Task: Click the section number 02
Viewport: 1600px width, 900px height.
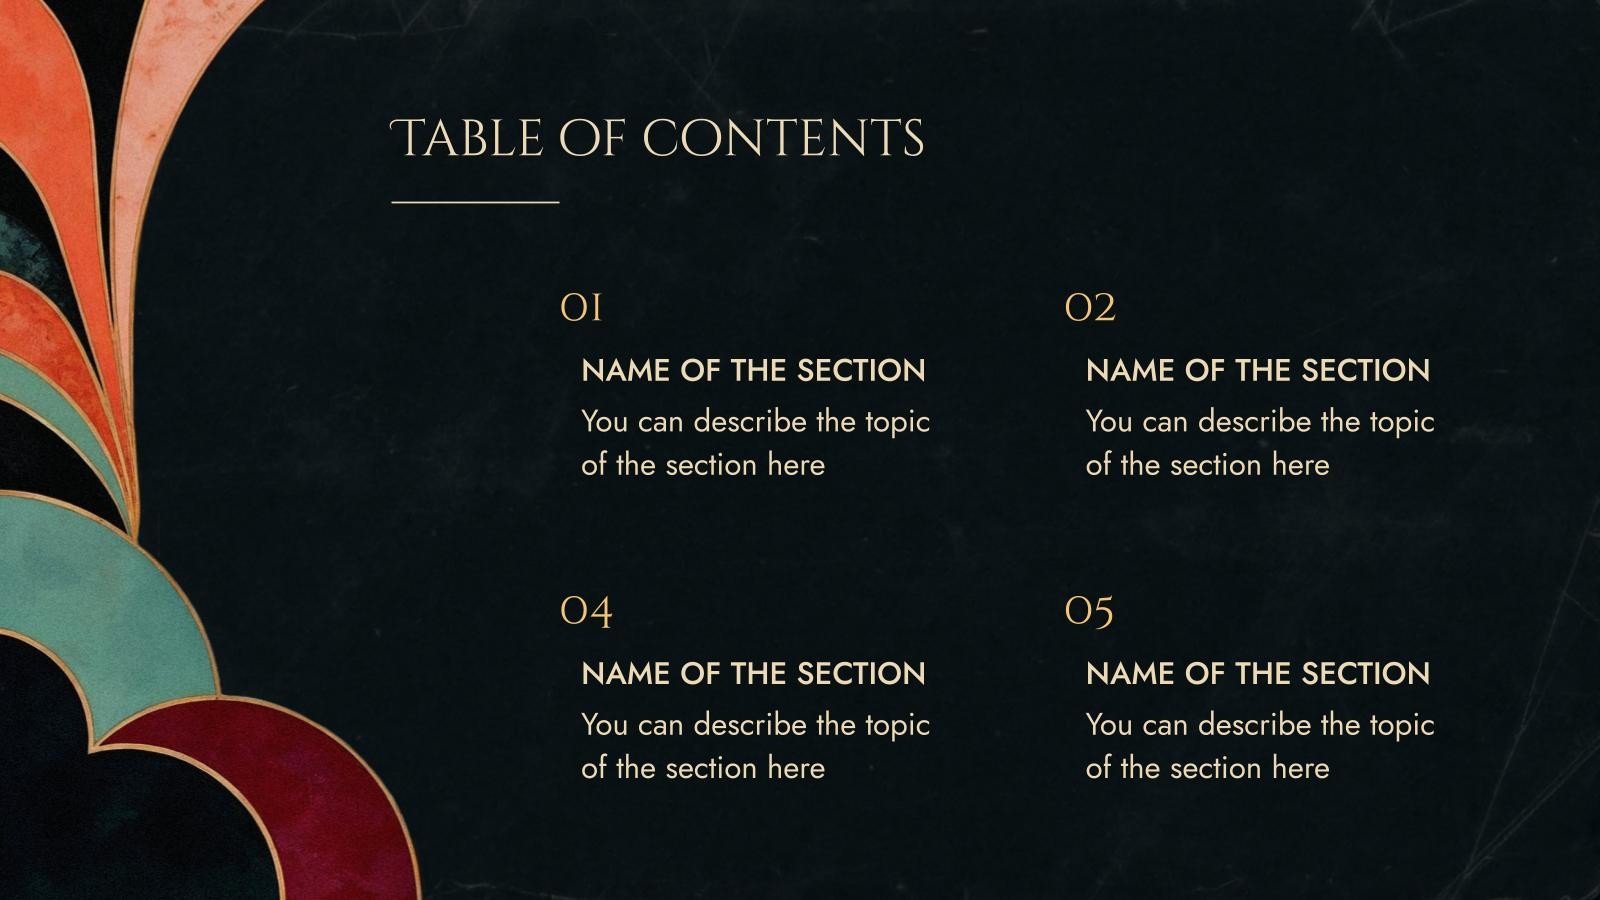Action: click(x=1089, y=307)
